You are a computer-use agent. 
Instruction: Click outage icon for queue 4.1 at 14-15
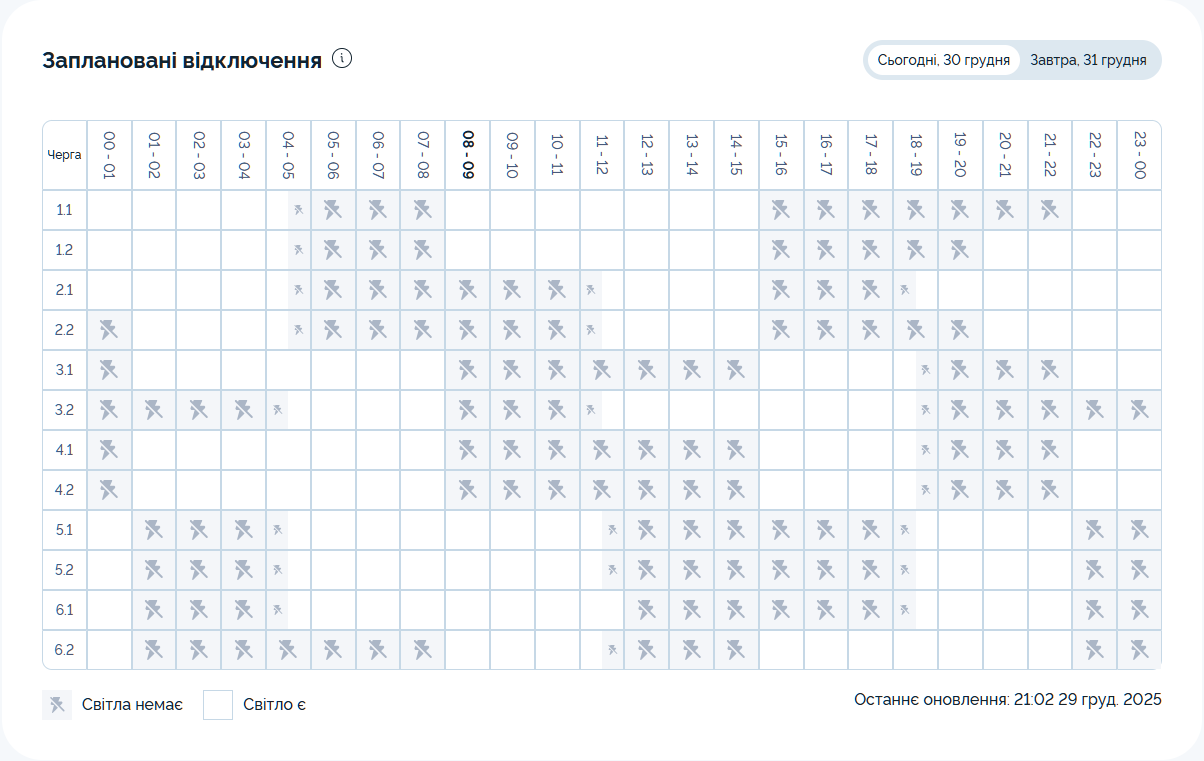[736, 450]
